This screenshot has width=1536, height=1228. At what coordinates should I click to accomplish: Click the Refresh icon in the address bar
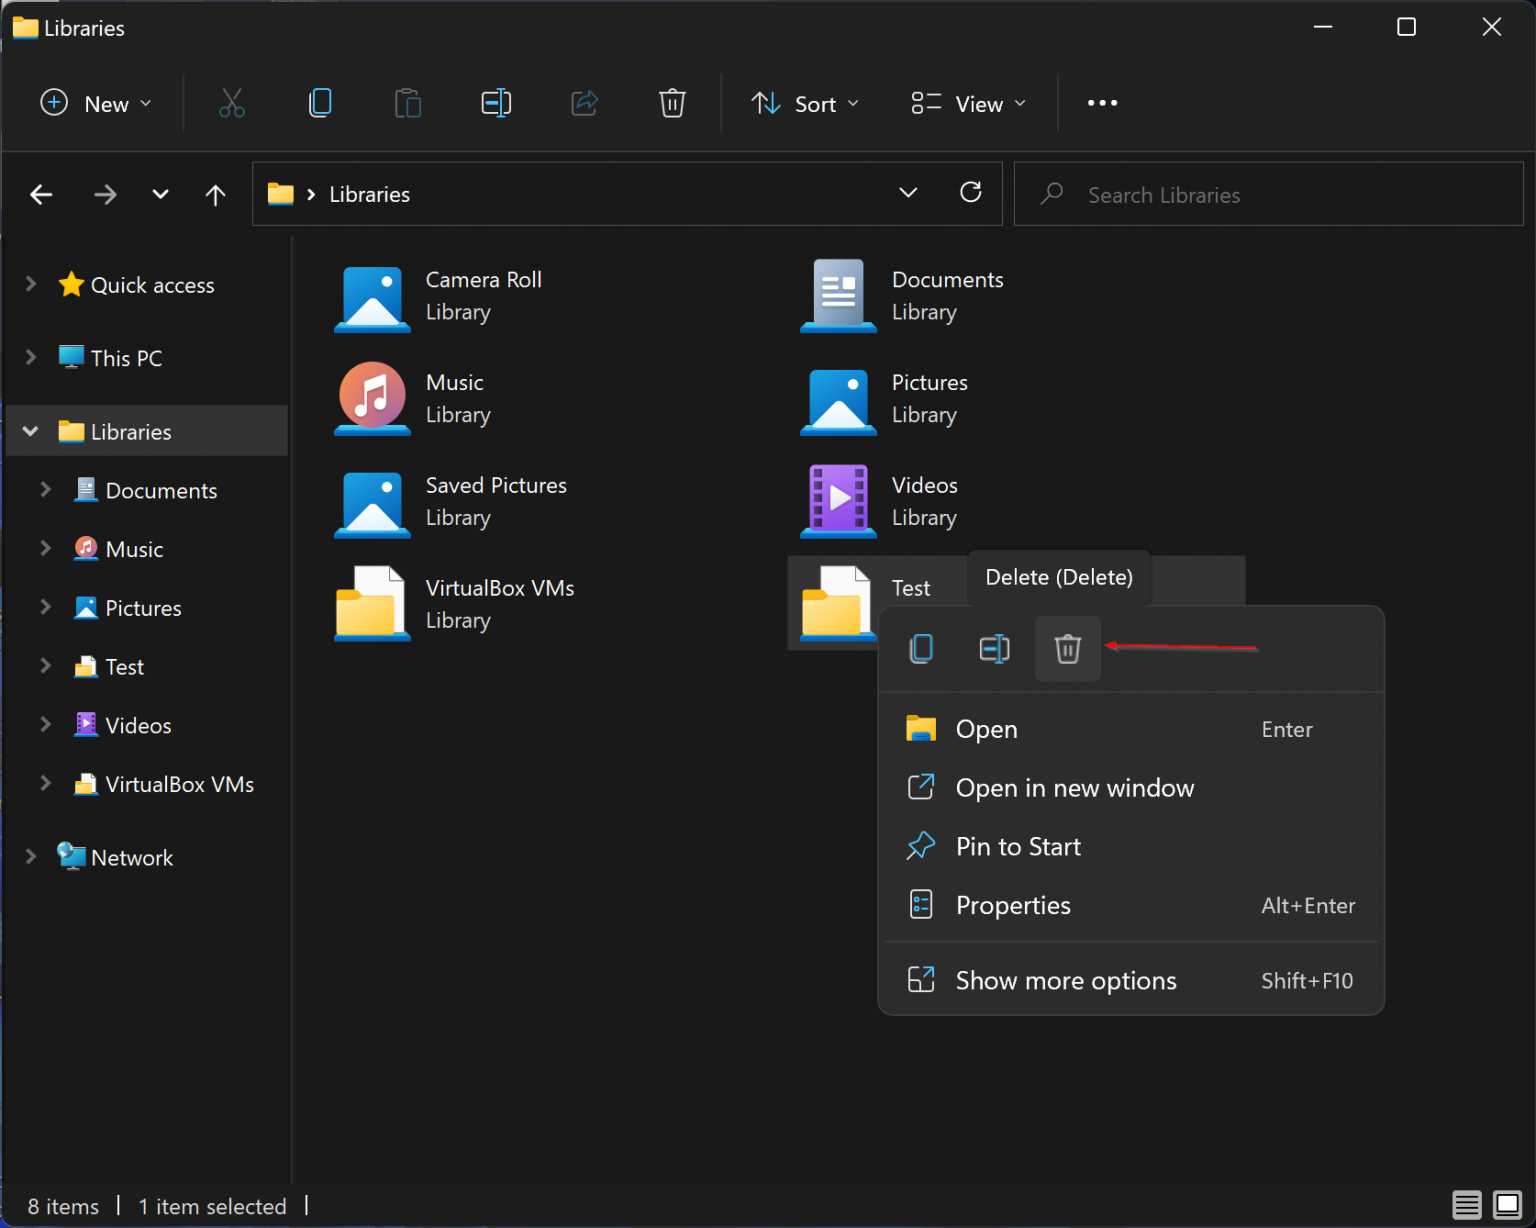coord(970,193)
